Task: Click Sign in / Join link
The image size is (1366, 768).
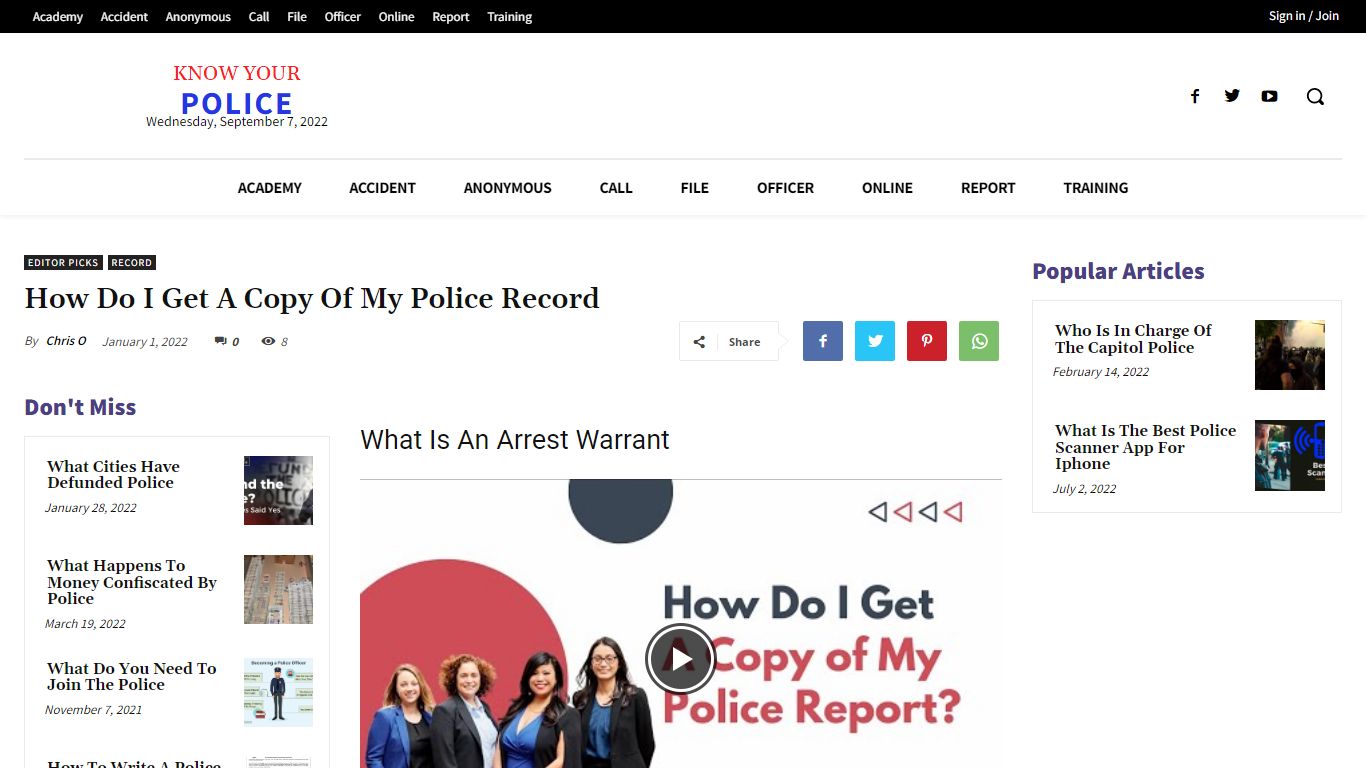Action: pos(1304,16)
